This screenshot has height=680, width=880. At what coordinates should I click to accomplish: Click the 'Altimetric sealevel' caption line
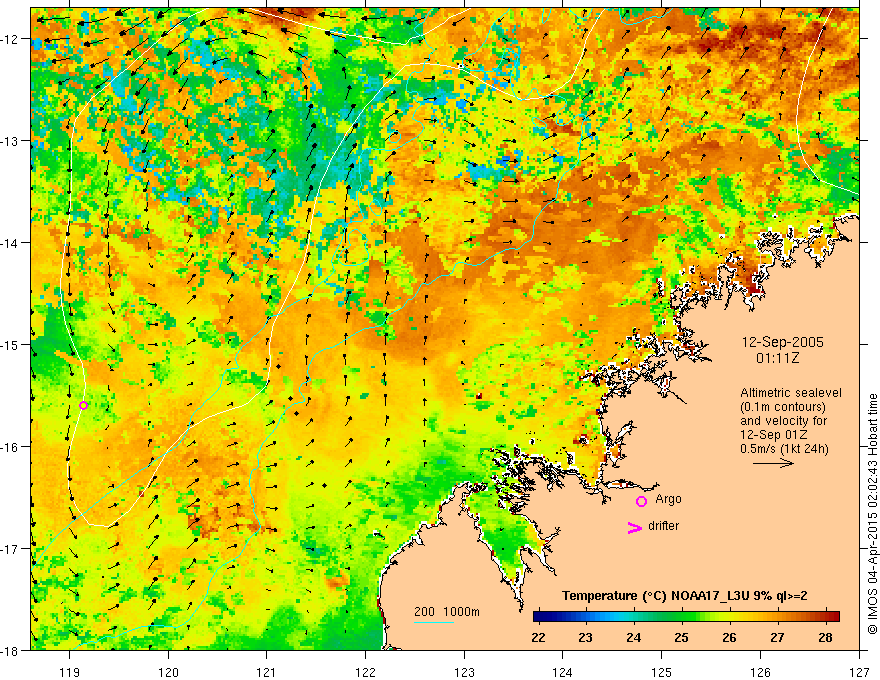point(791,393)
